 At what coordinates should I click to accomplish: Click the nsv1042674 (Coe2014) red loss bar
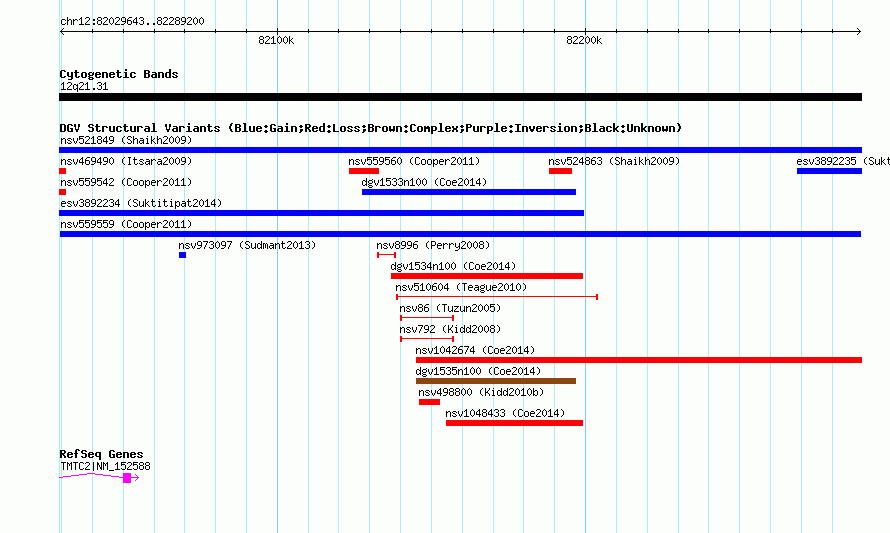pos(639,360)
